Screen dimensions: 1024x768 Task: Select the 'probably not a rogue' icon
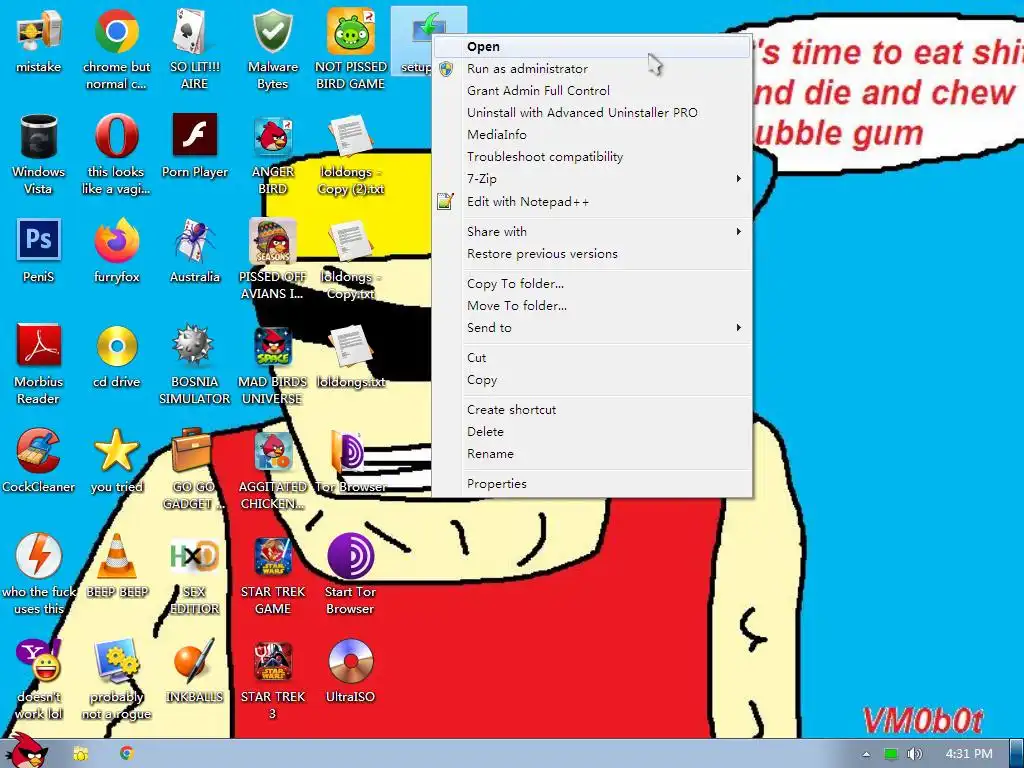click(x=116, y=680)
